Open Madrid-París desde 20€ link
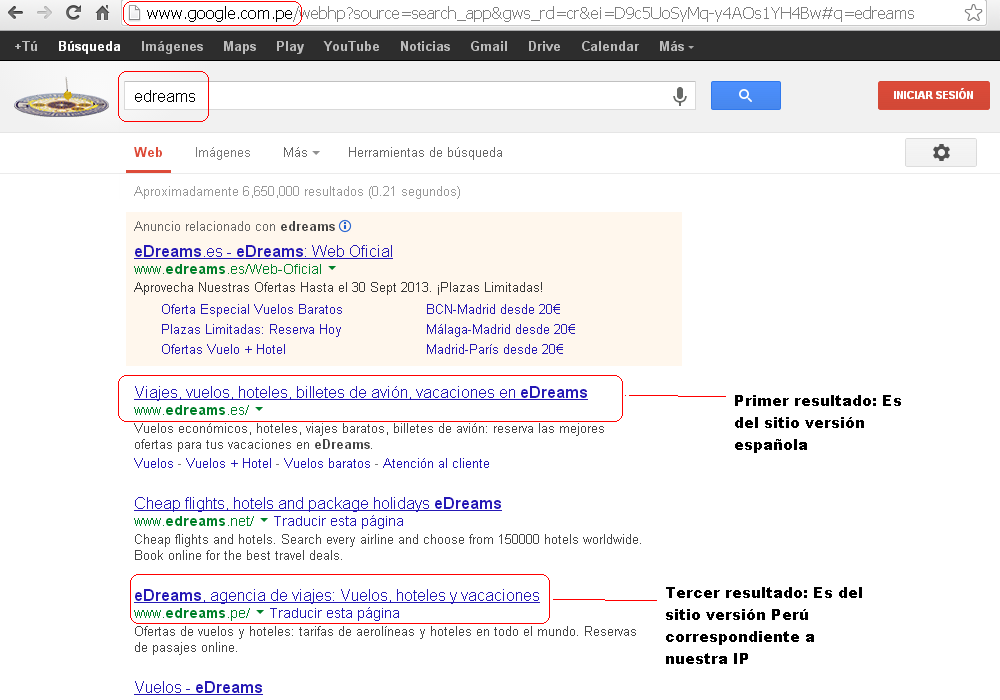This screenshot has height=700, width=1000. (x=495, y=349)
